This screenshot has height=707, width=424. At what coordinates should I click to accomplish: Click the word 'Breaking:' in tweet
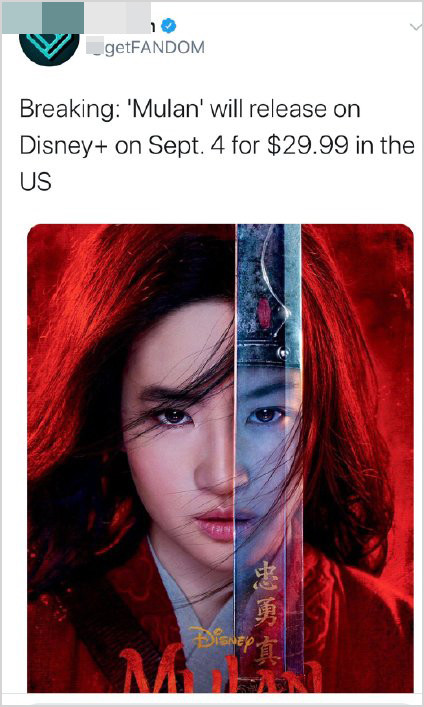(68, 111)
